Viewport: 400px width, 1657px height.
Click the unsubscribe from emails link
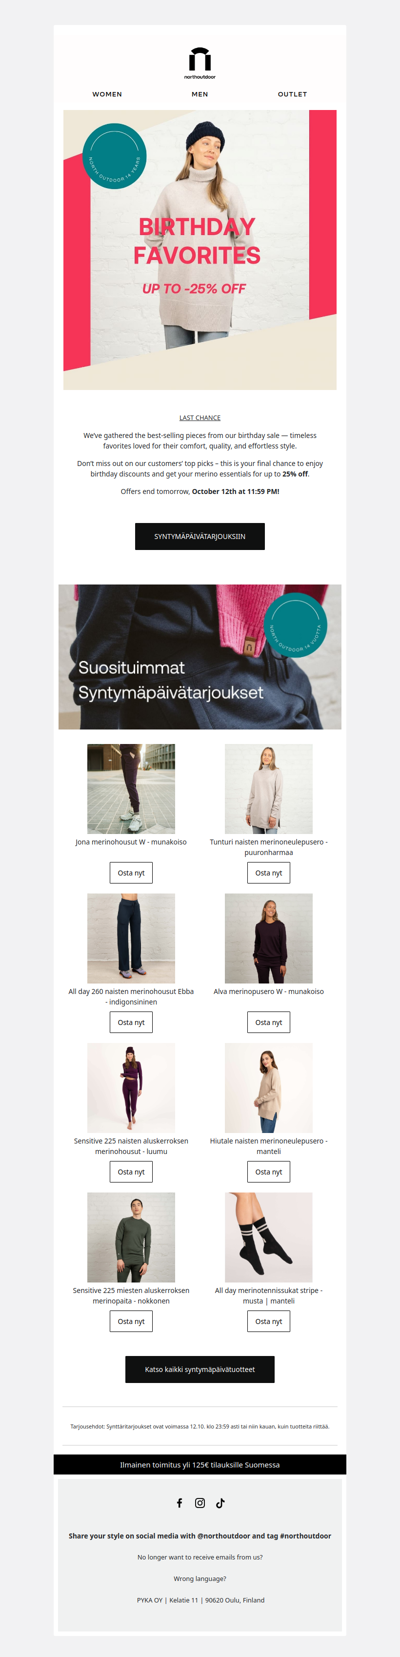(x=200, y=1557)
